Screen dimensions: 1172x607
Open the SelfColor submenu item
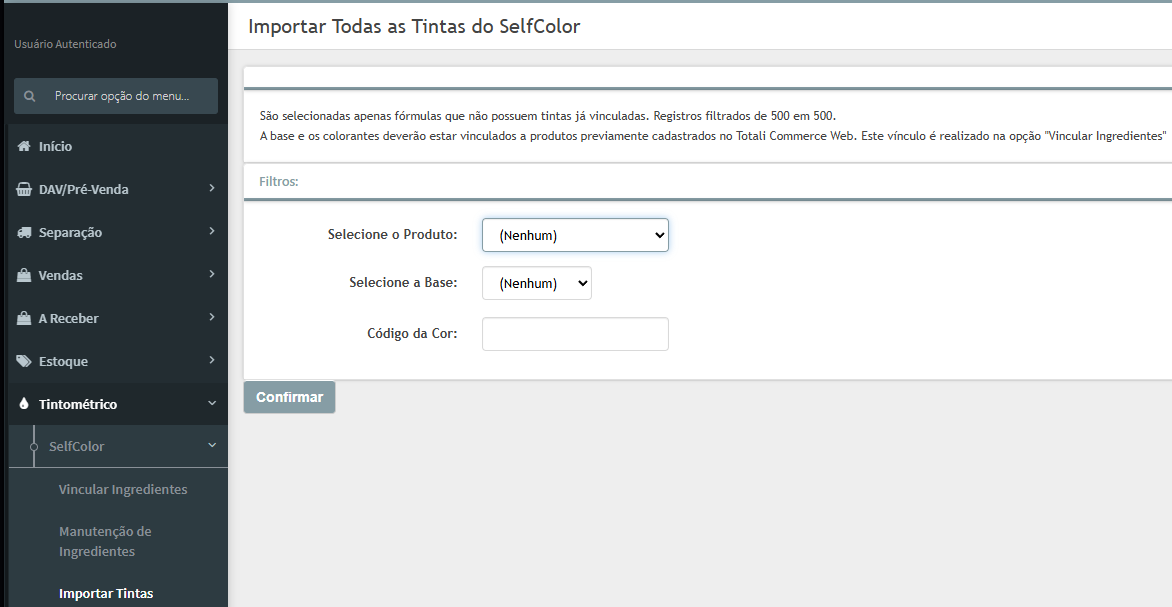coord(118,446)
